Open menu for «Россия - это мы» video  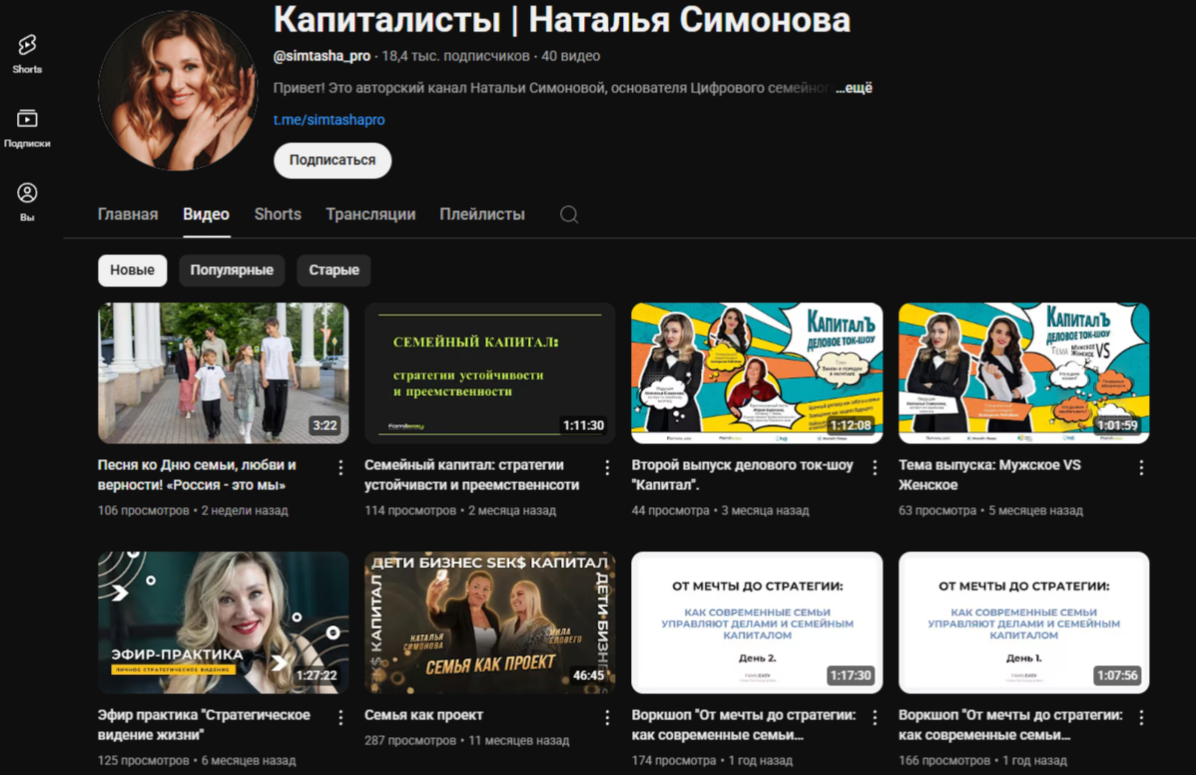click(340, 468)
